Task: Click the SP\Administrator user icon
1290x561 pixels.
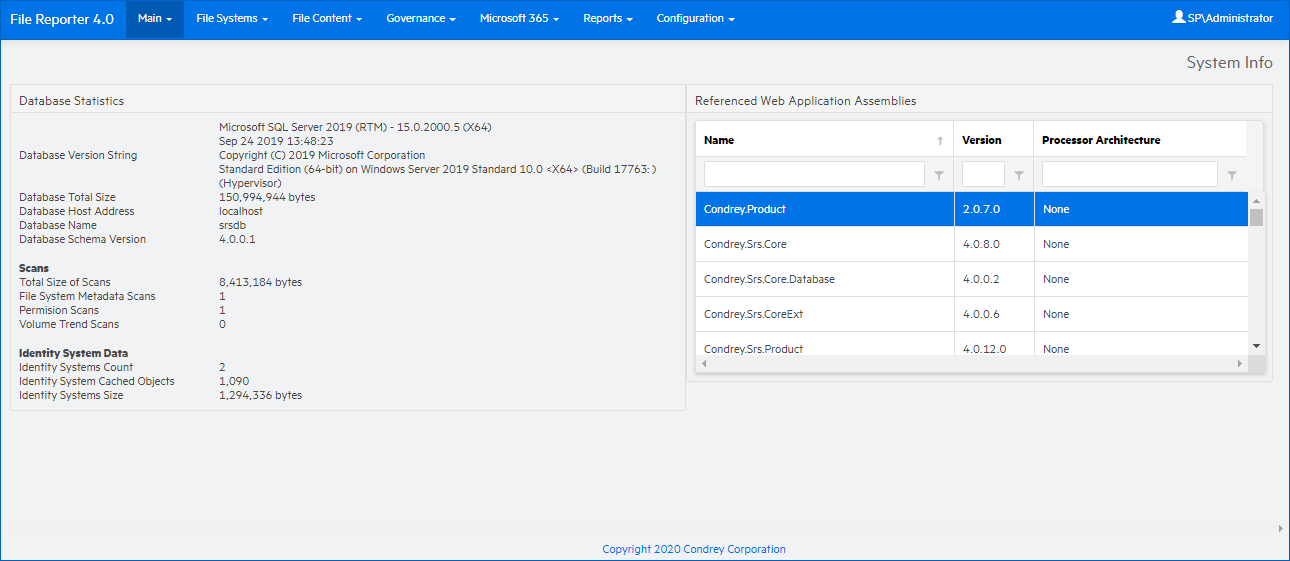Action: (1178, 18)
